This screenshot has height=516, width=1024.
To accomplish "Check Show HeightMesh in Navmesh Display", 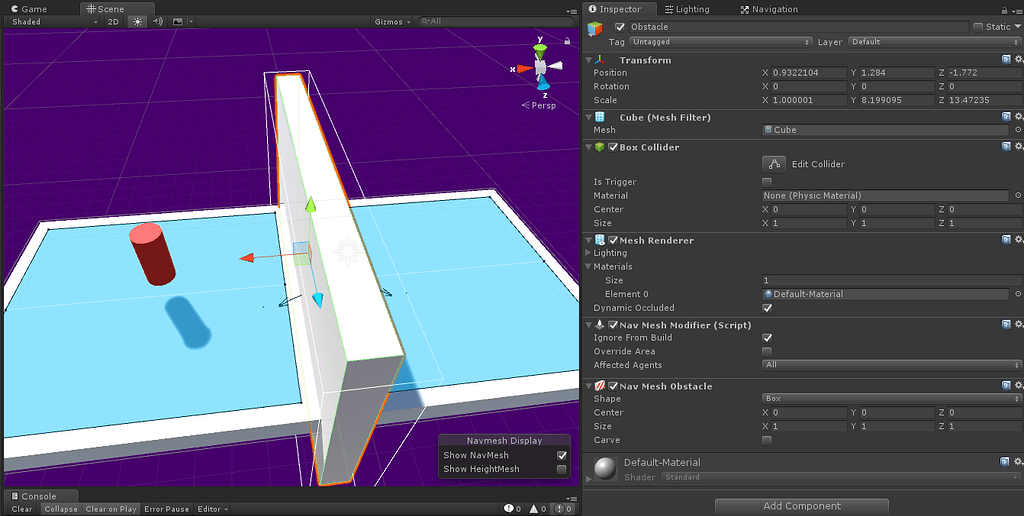I will [561, 469].
